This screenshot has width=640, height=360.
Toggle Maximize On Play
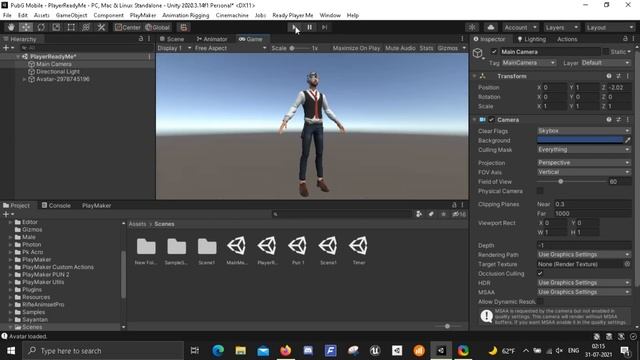pos(356,48)
